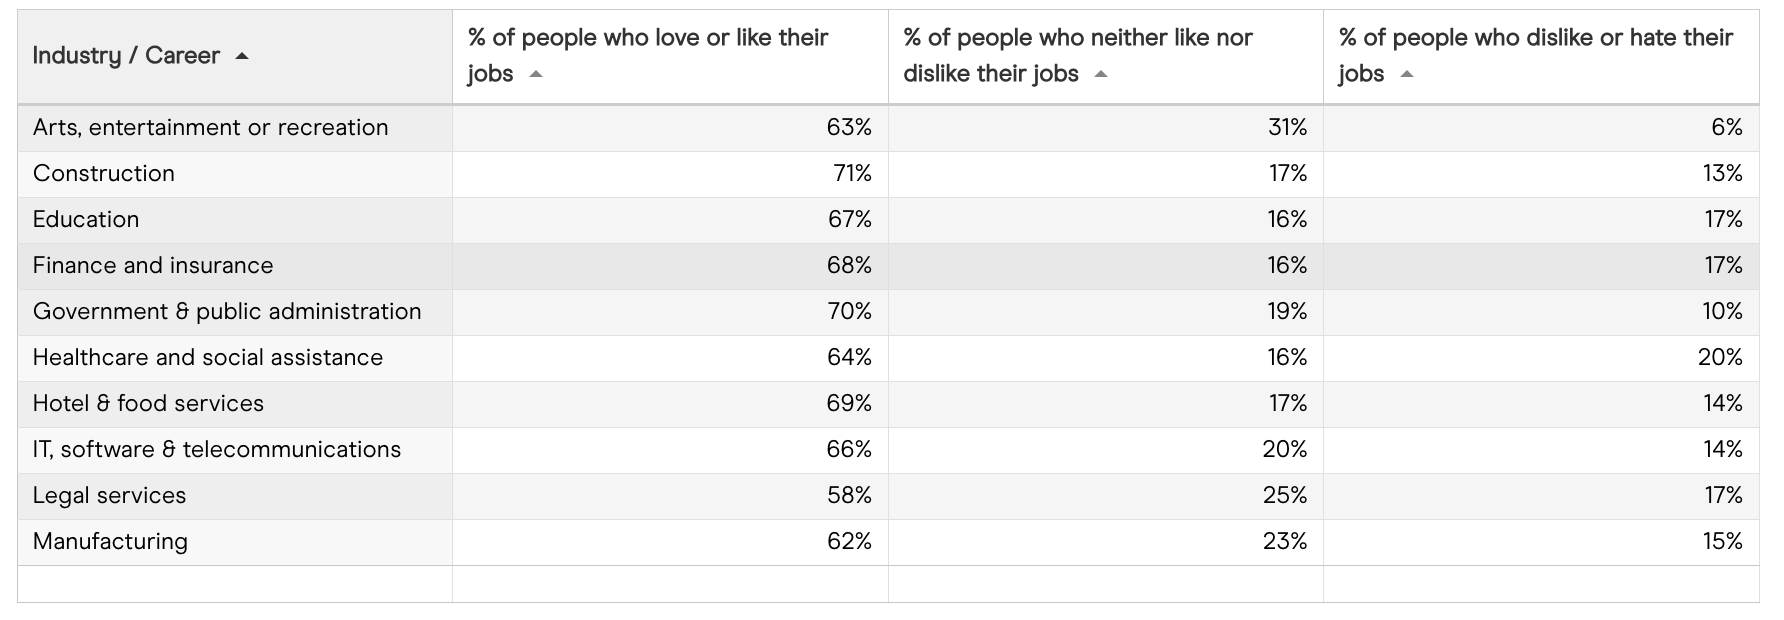The width and height of the screenshot is (1784, 620).
Task: Select the Construction industry cell
Action: (x=104, y=174)
